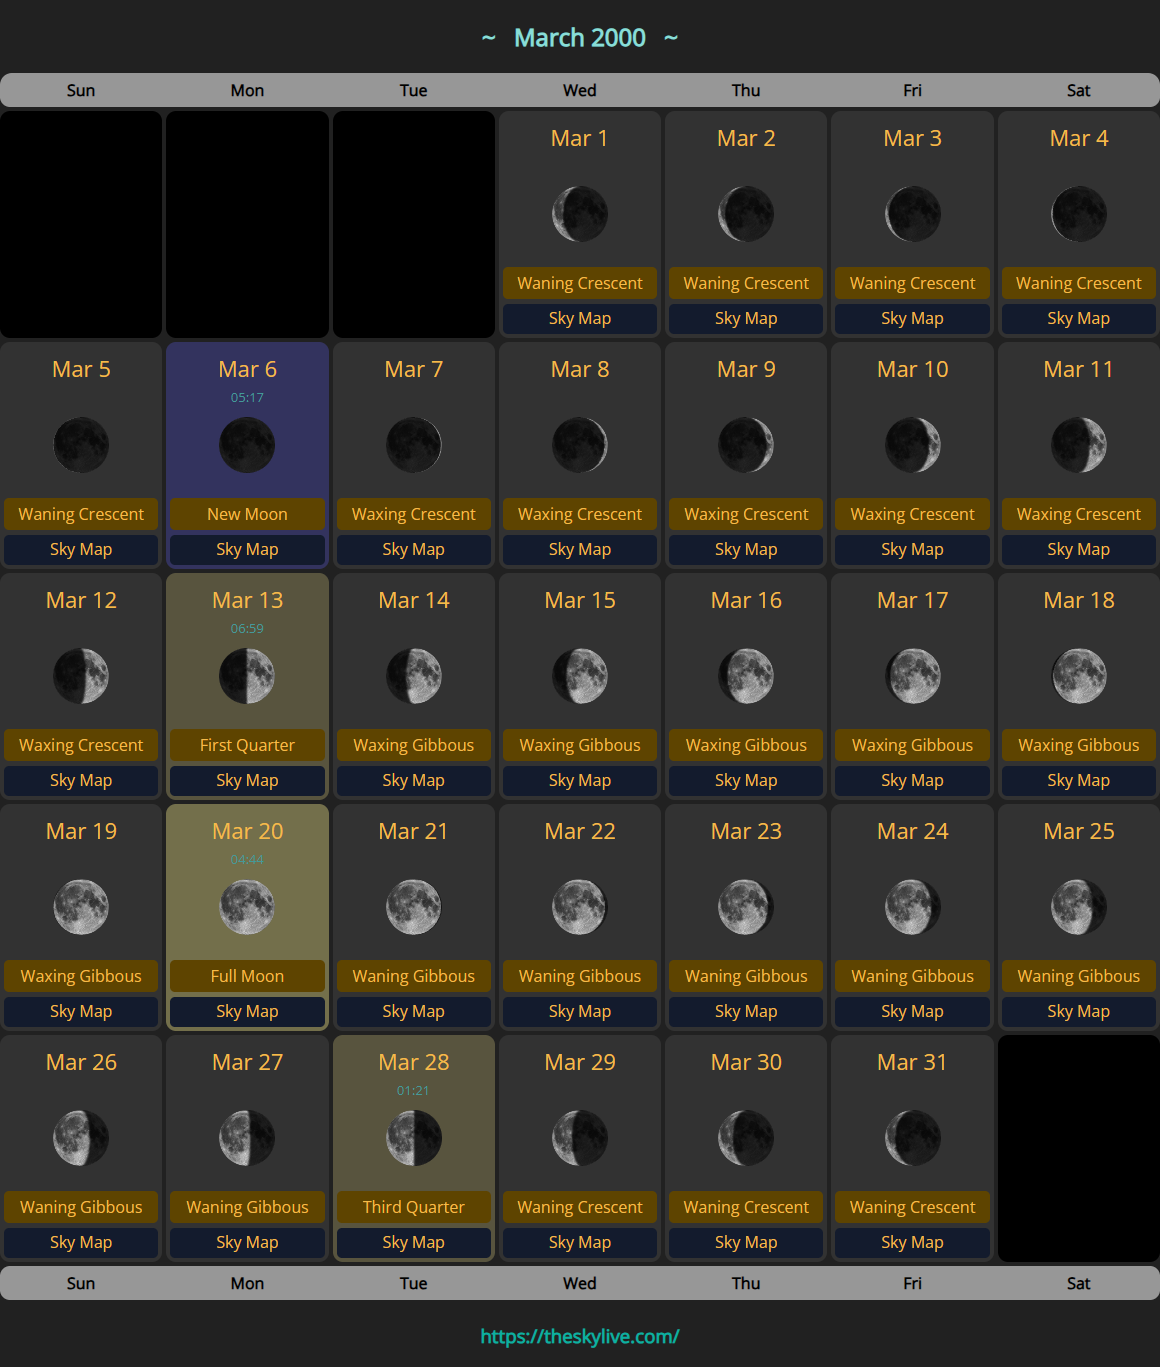Select the Mar 26 date heading
This screenshot has height=1367, width=1160.
pyautogui.click(x=81, y=1062)
